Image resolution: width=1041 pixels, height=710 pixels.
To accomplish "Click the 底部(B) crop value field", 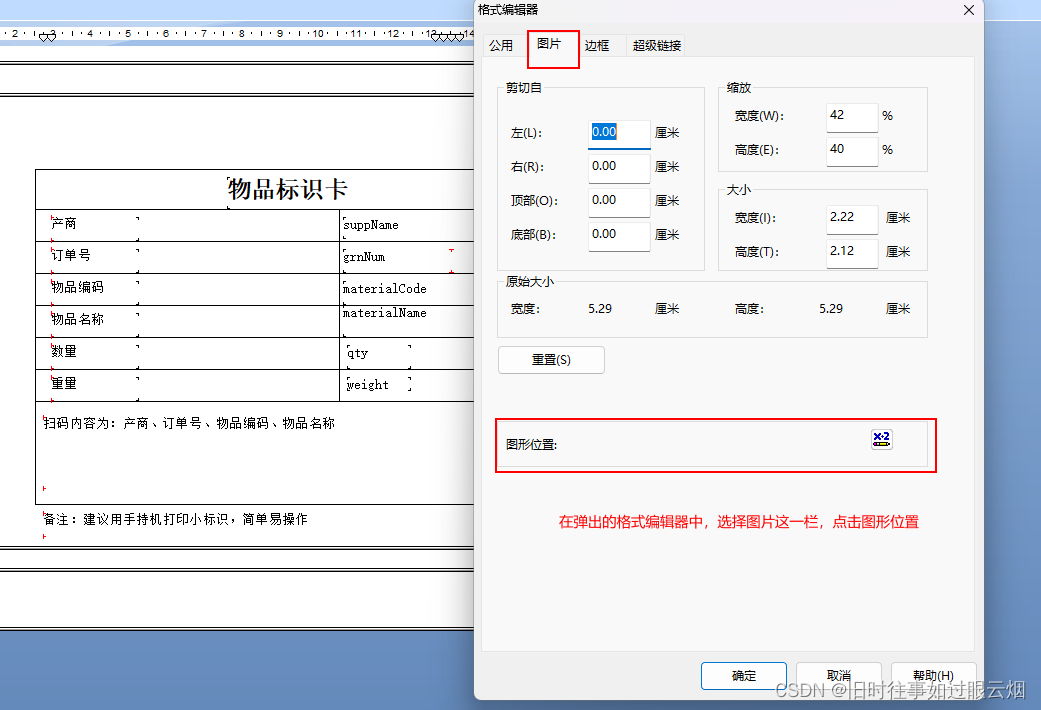I will (618, 235).
